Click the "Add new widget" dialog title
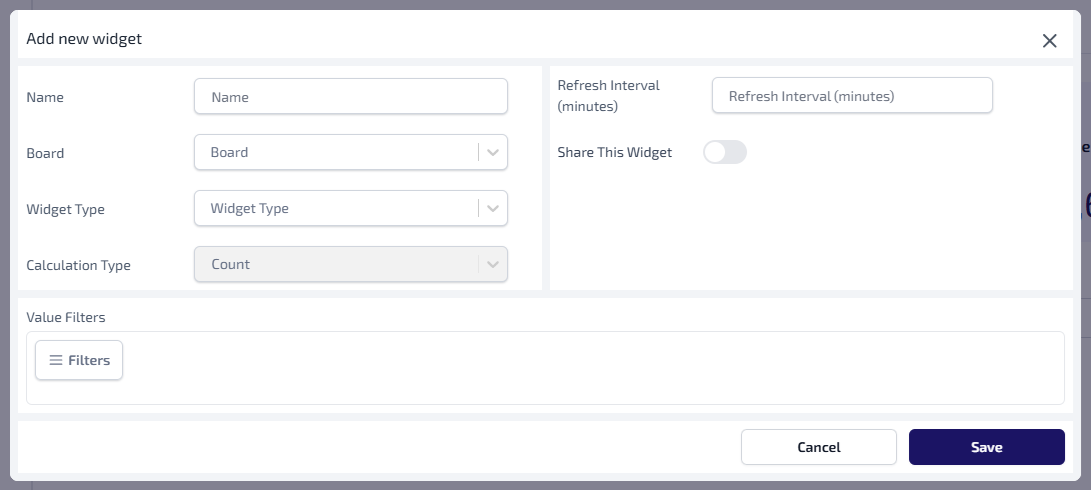This screenshot has width=1091, height=490. point(84,39)
